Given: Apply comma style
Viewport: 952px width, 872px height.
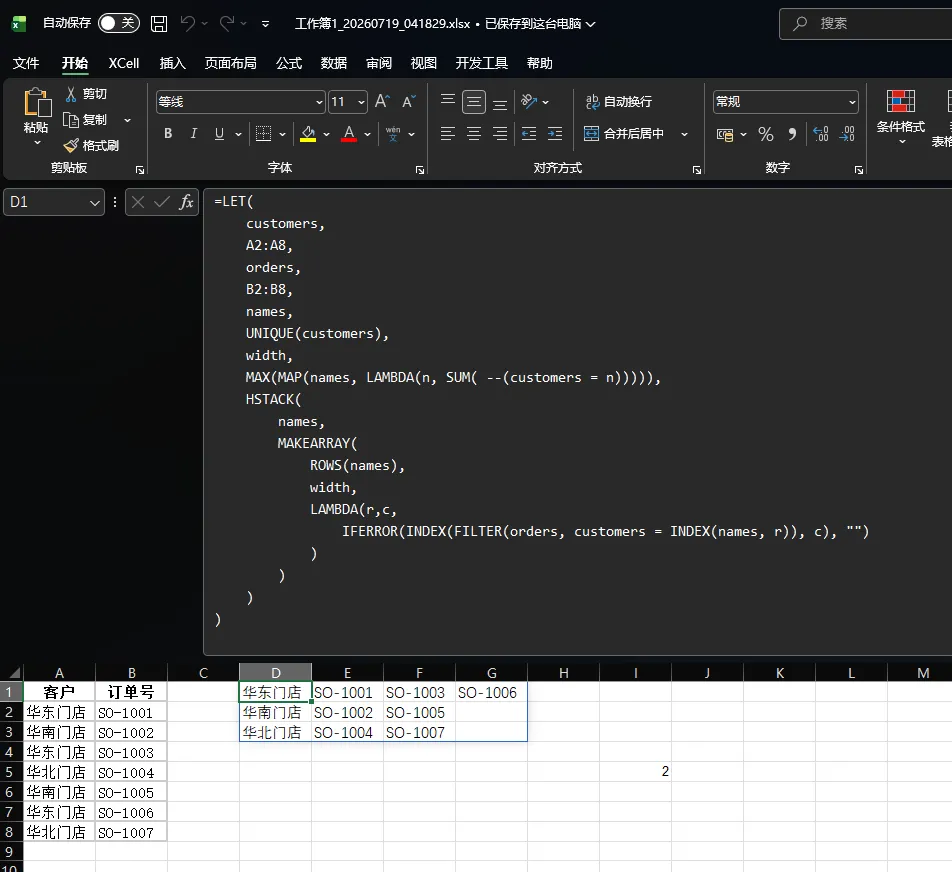Looking at the screenshot, I should [792, 134].
